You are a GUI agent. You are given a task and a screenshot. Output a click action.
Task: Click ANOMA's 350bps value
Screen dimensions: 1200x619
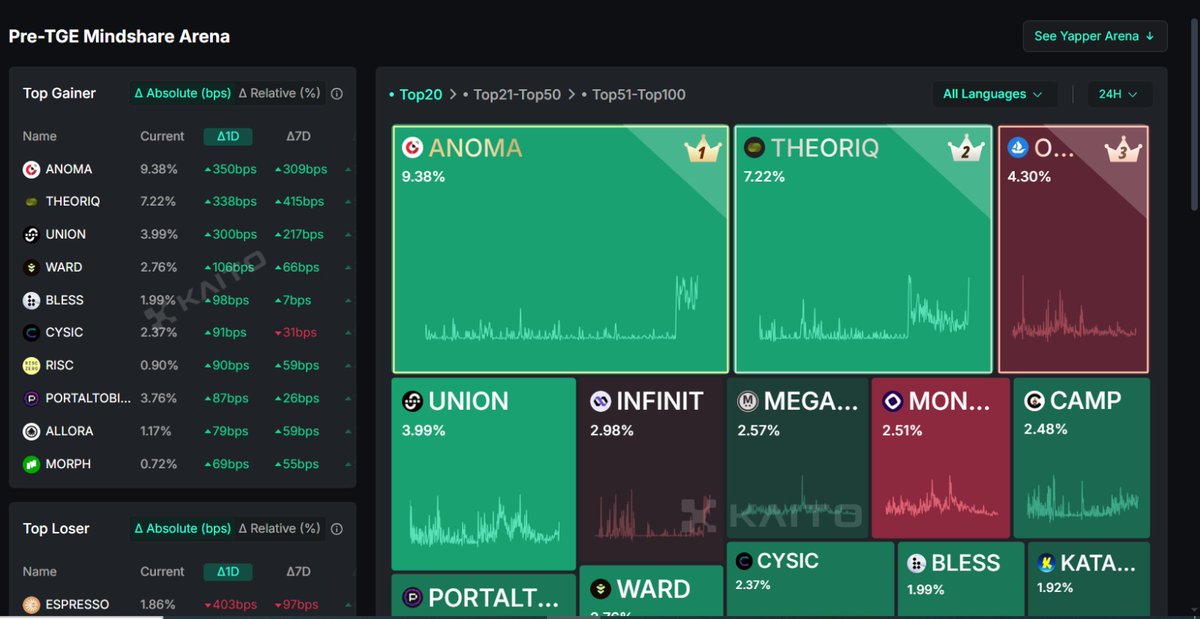click(230, 170)
